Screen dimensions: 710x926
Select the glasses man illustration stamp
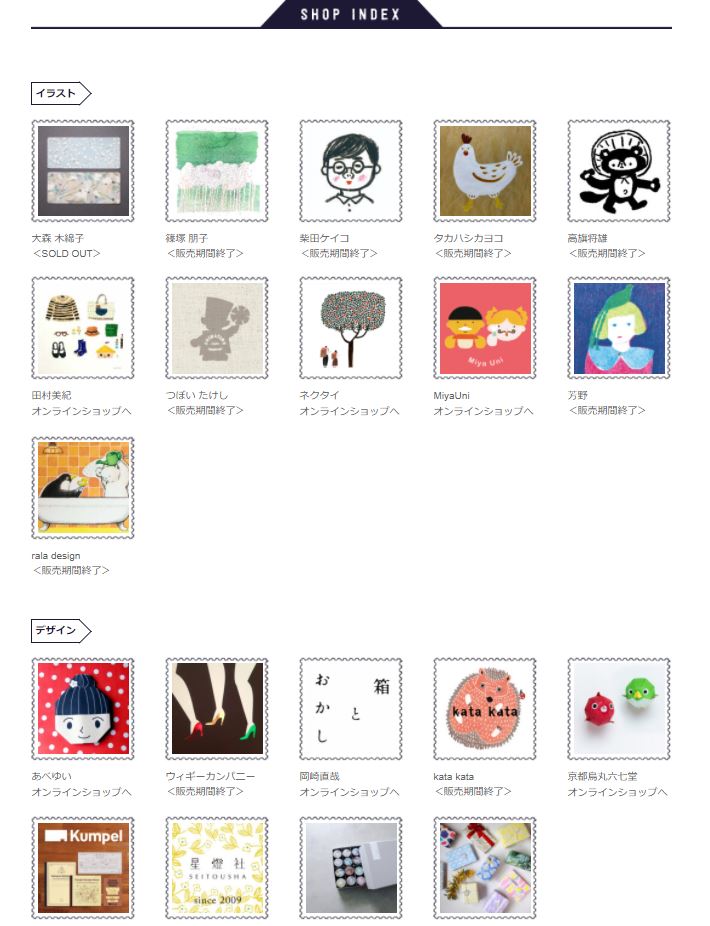(x=351, y=171)
